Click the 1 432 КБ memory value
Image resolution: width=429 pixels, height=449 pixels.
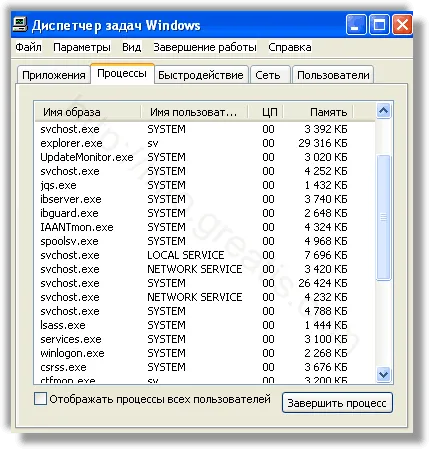tap(326, 185)
